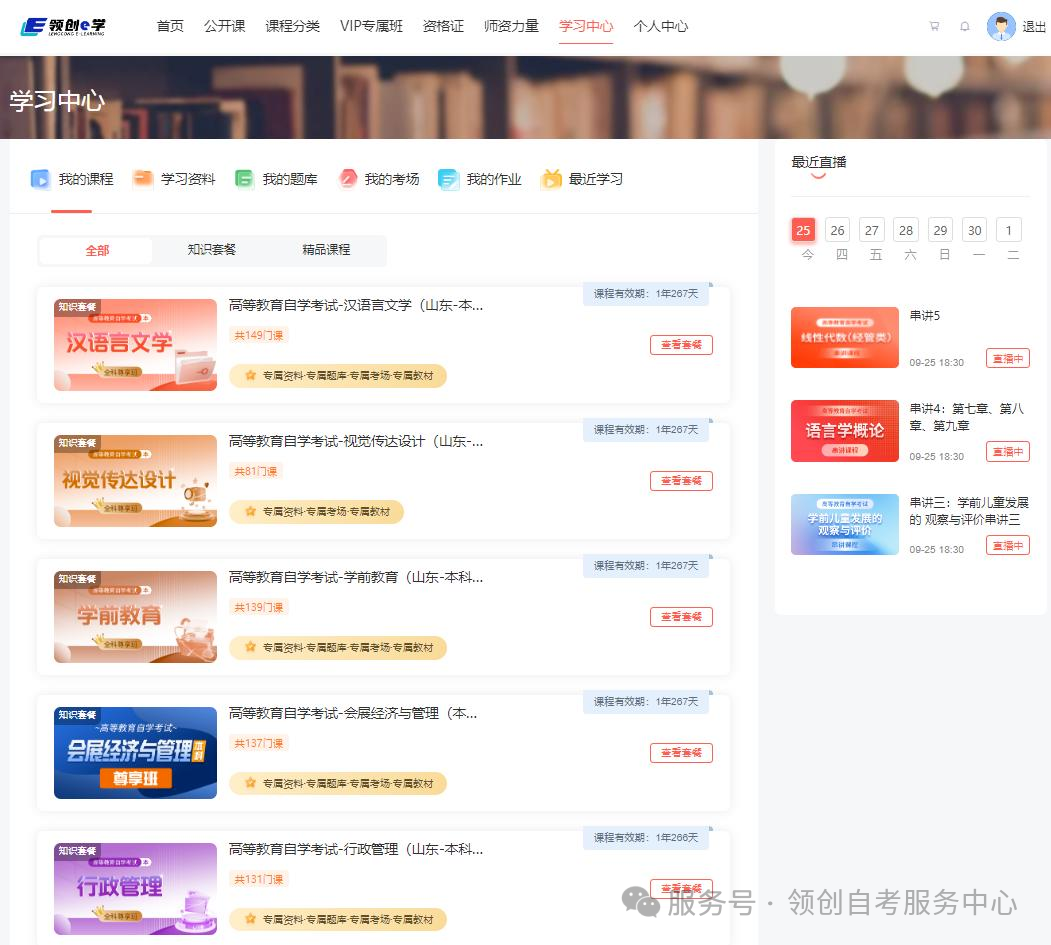Click the 我的题库 green icon

click(x=244, y=179)
